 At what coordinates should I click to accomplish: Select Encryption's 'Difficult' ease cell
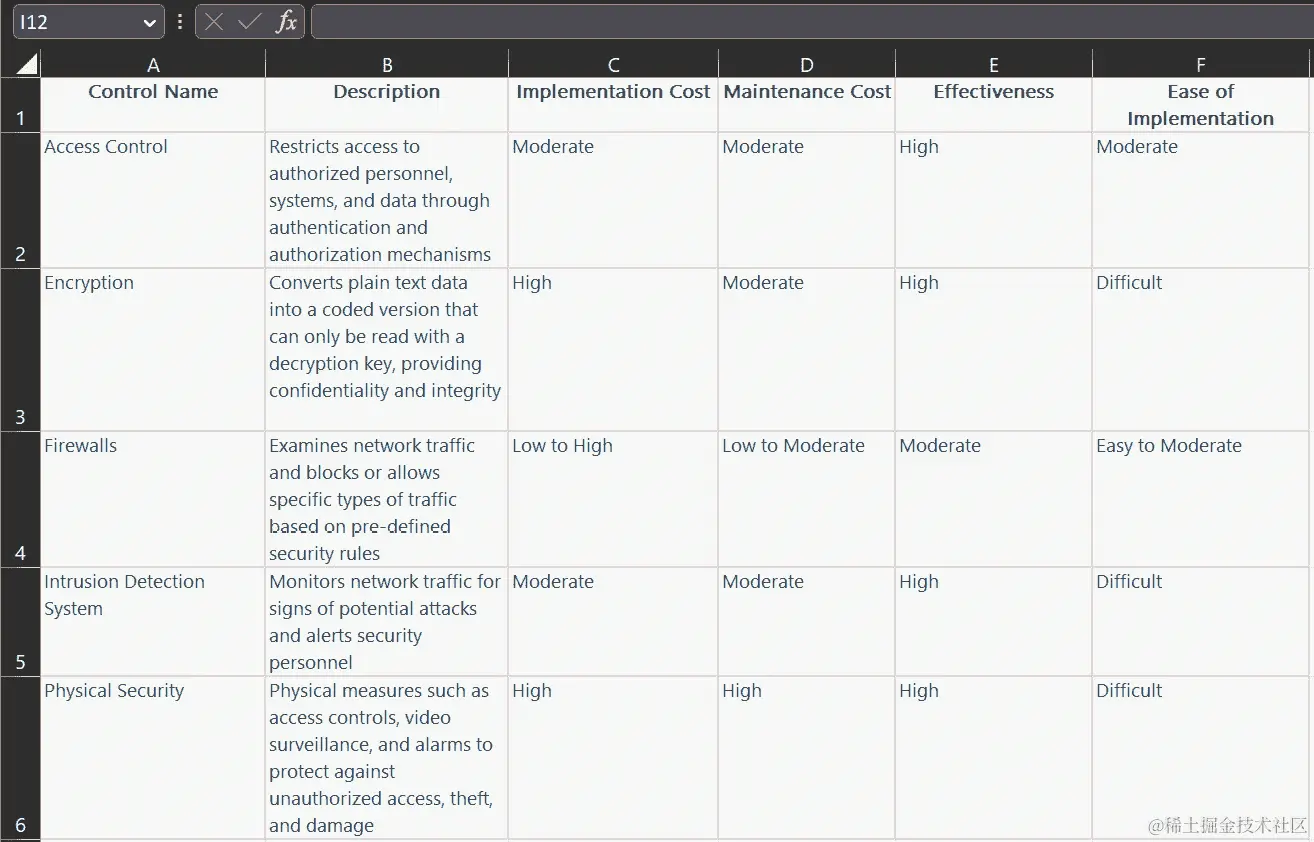[x=1201, y=350]
